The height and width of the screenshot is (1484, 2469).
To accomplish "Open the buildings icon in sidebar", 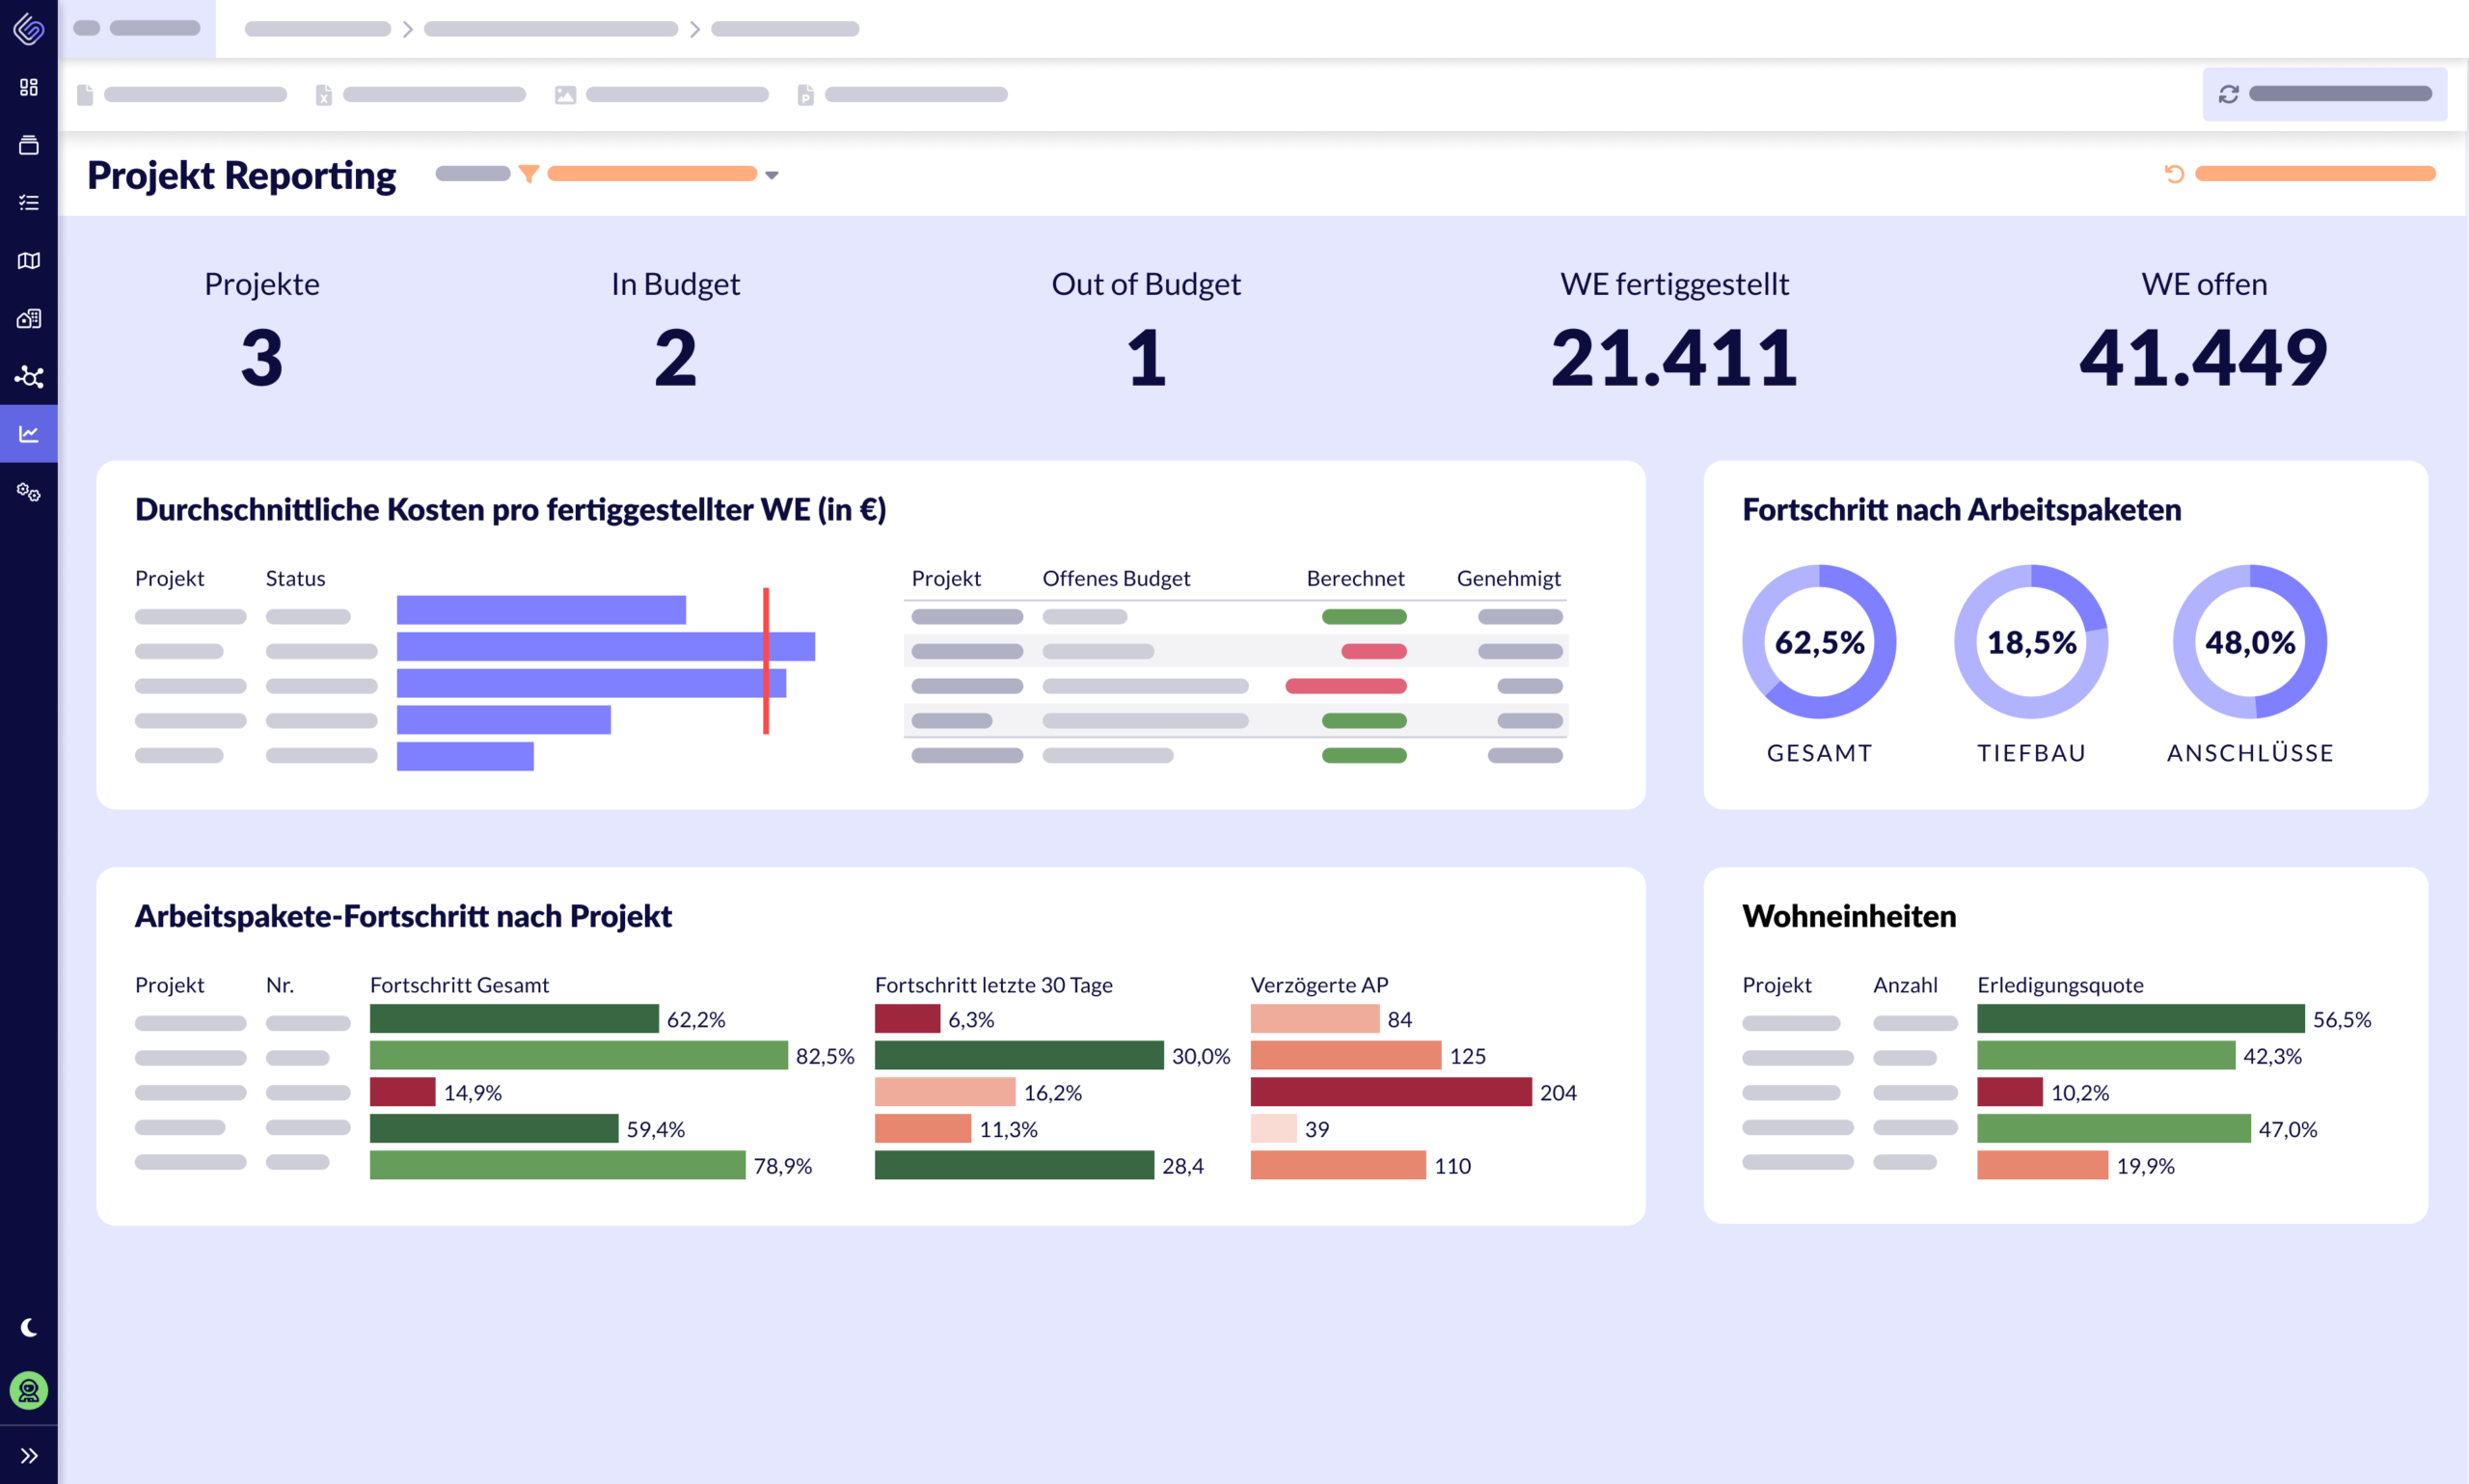I will click(29, 319).
